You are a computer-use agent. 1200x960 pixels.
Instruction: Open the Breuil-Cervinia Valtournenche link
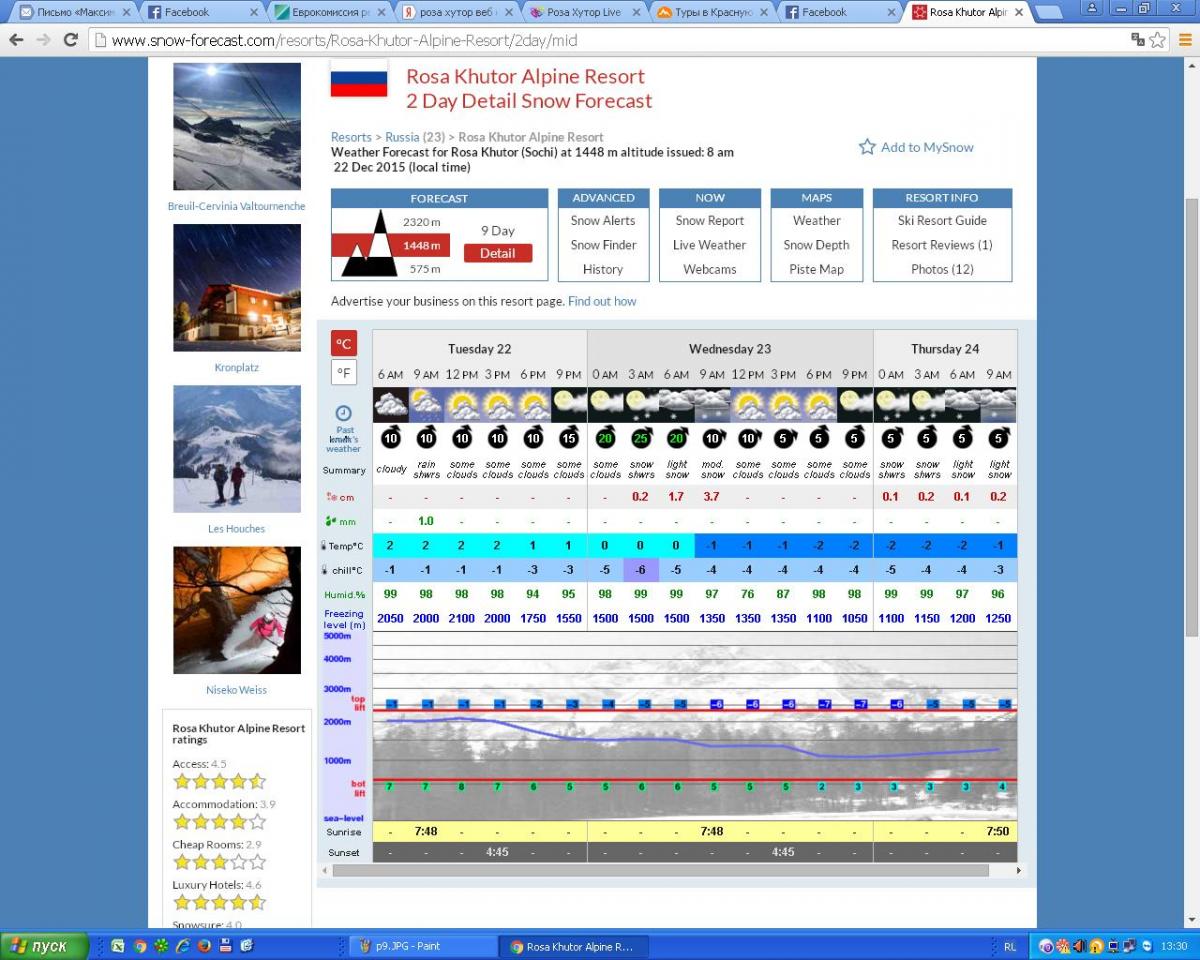point(237,206)
